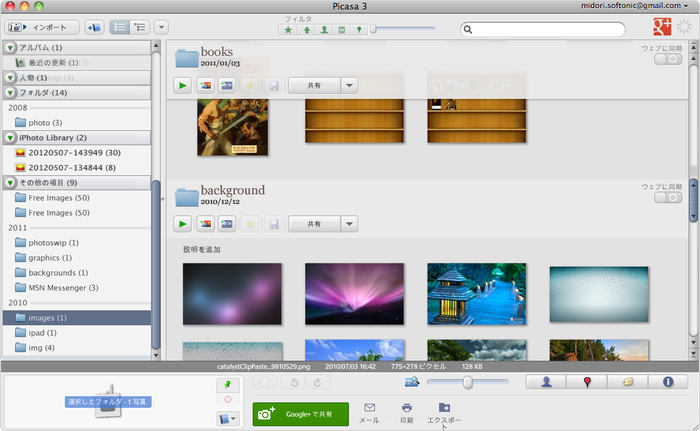Open 共有 dropdown arrow in books folder

point(350,85)
